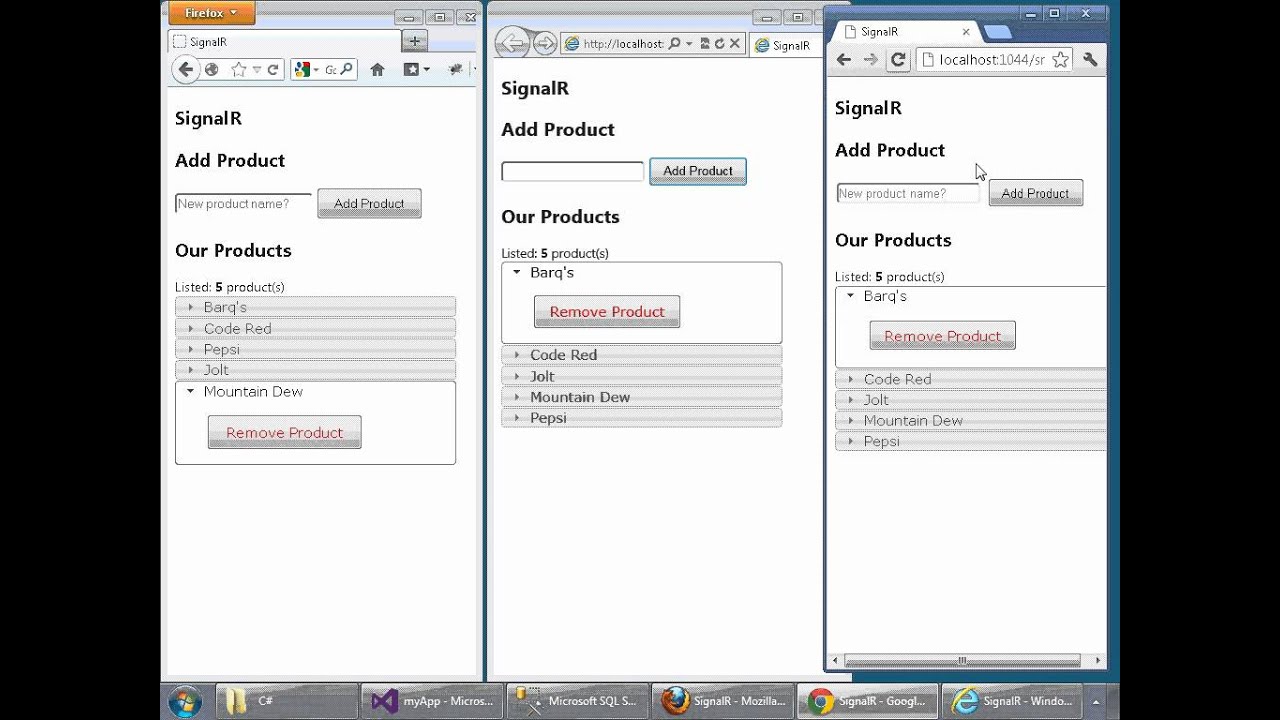Expand Mountain Dew in the IE list

(x=641, y=397)
